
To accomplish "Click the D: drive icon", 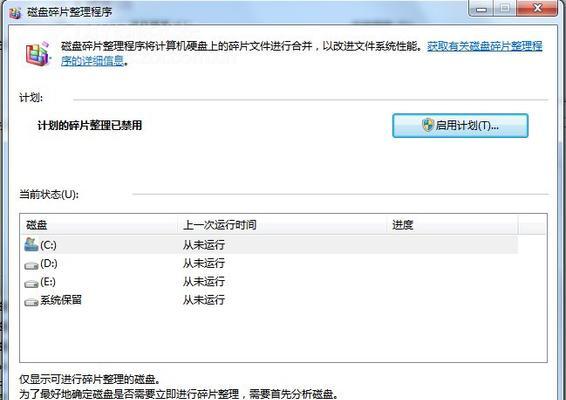I will pos(31,265).
